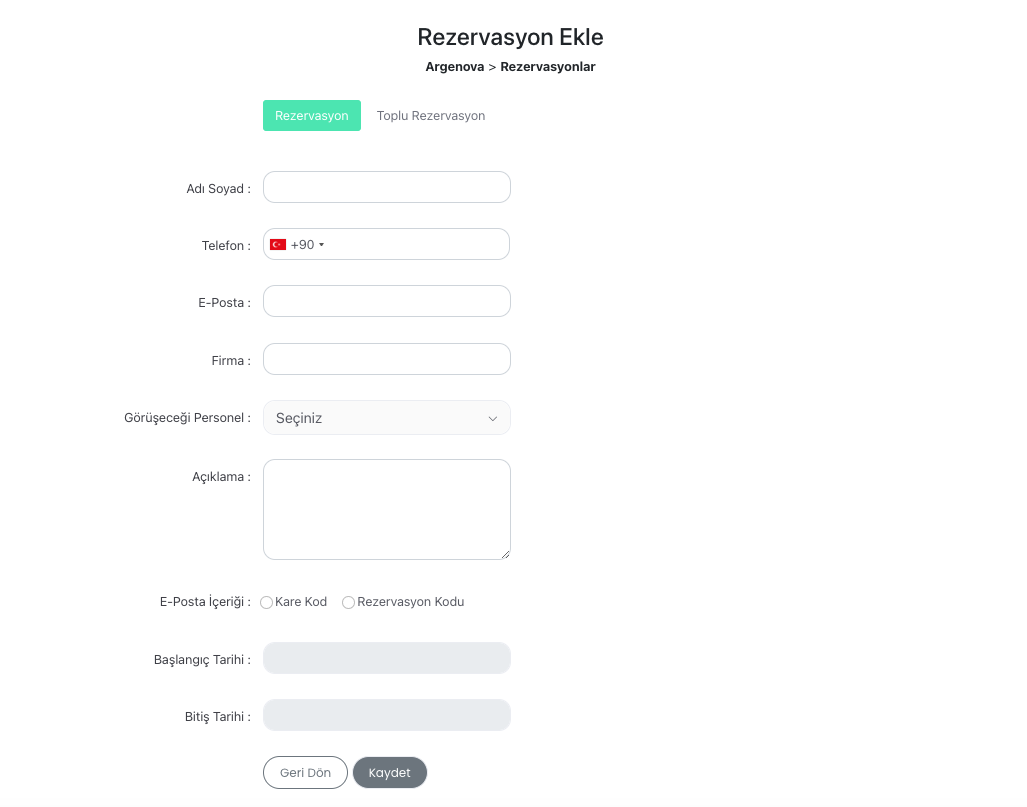Focus the Adı Soyad input field

click(x=386, y=187)
